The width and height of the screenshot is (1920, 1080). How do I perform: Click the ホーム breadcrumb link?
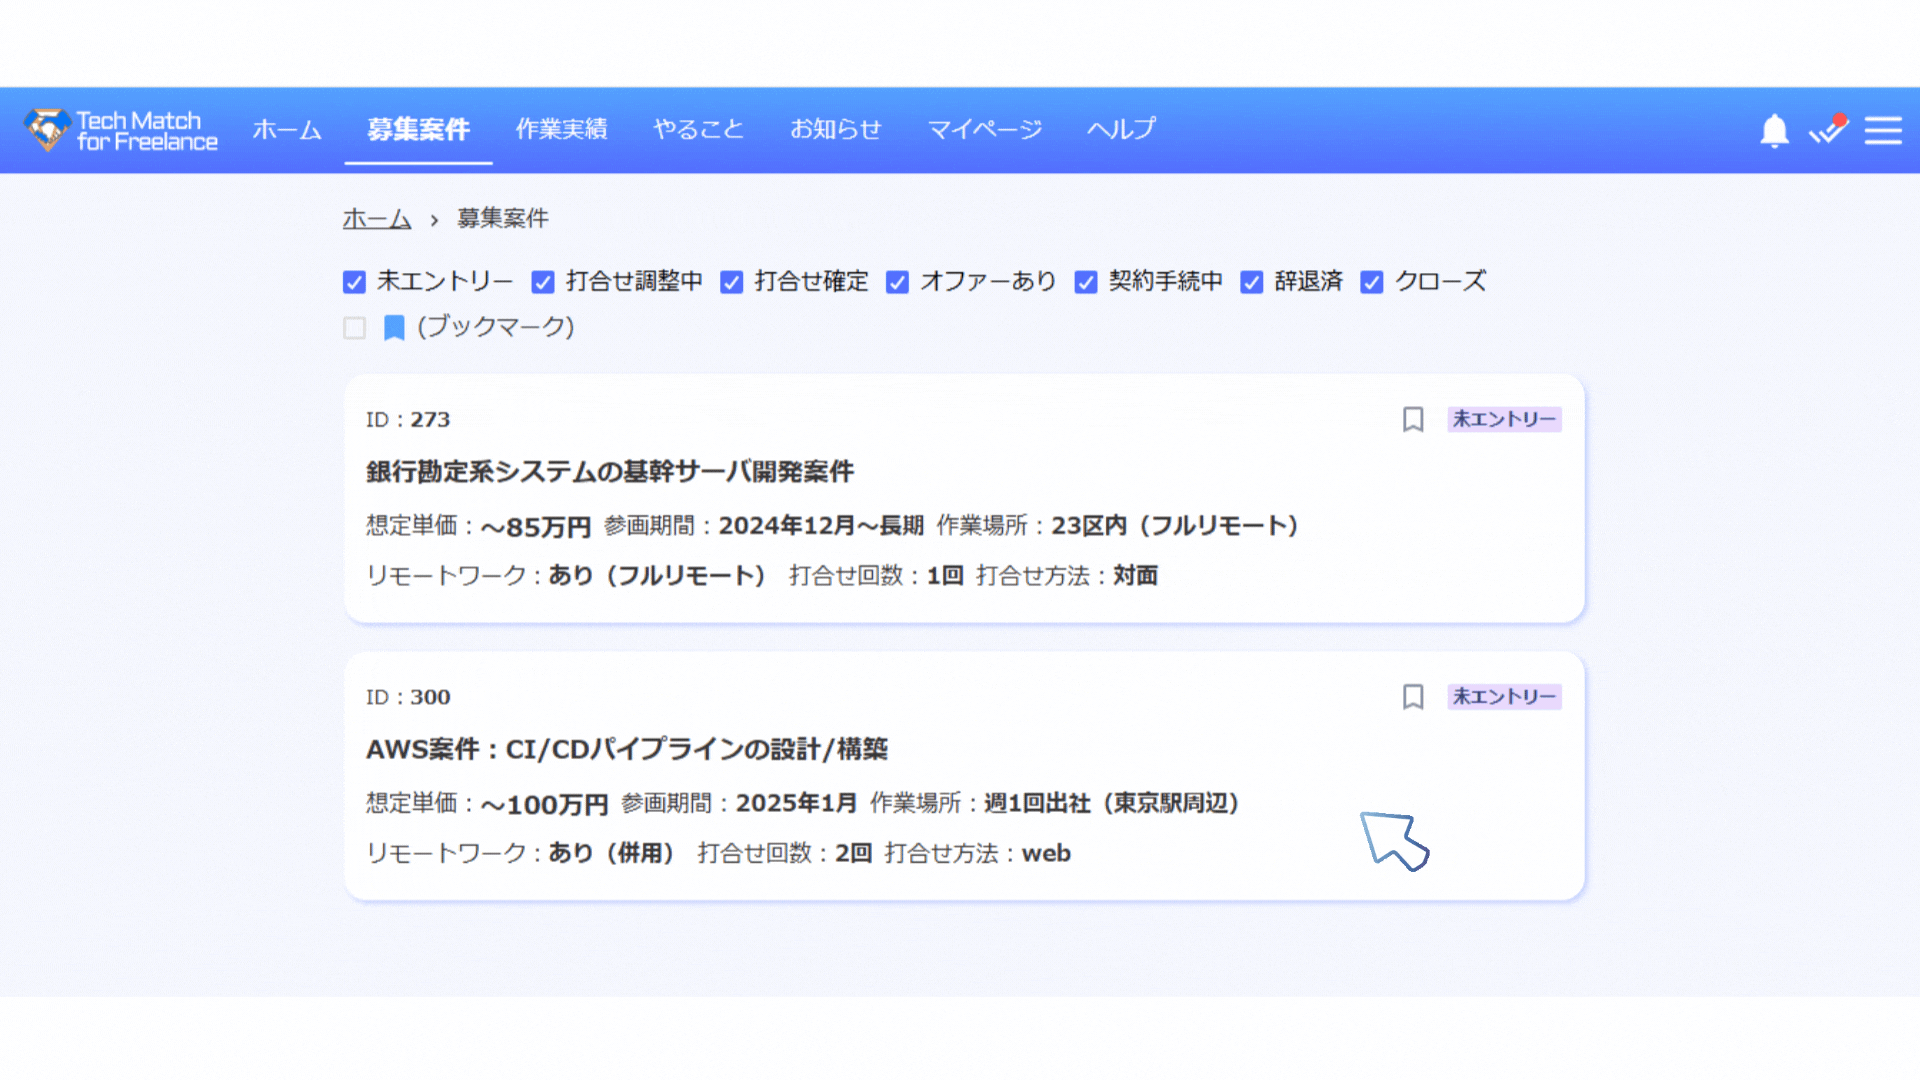(x=377, y=218)
